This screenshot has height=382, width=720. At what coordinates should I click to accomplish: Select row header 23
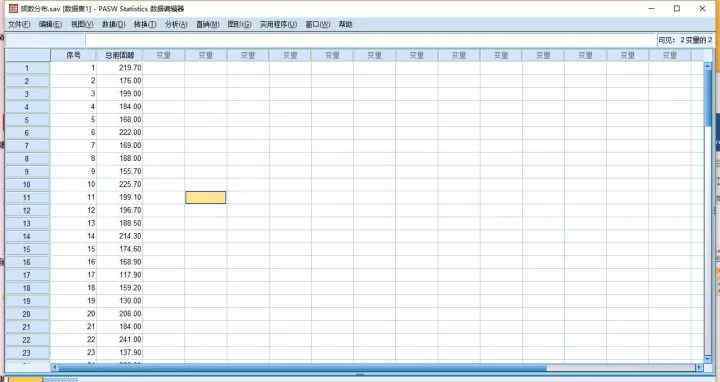[x=27, y=353]
